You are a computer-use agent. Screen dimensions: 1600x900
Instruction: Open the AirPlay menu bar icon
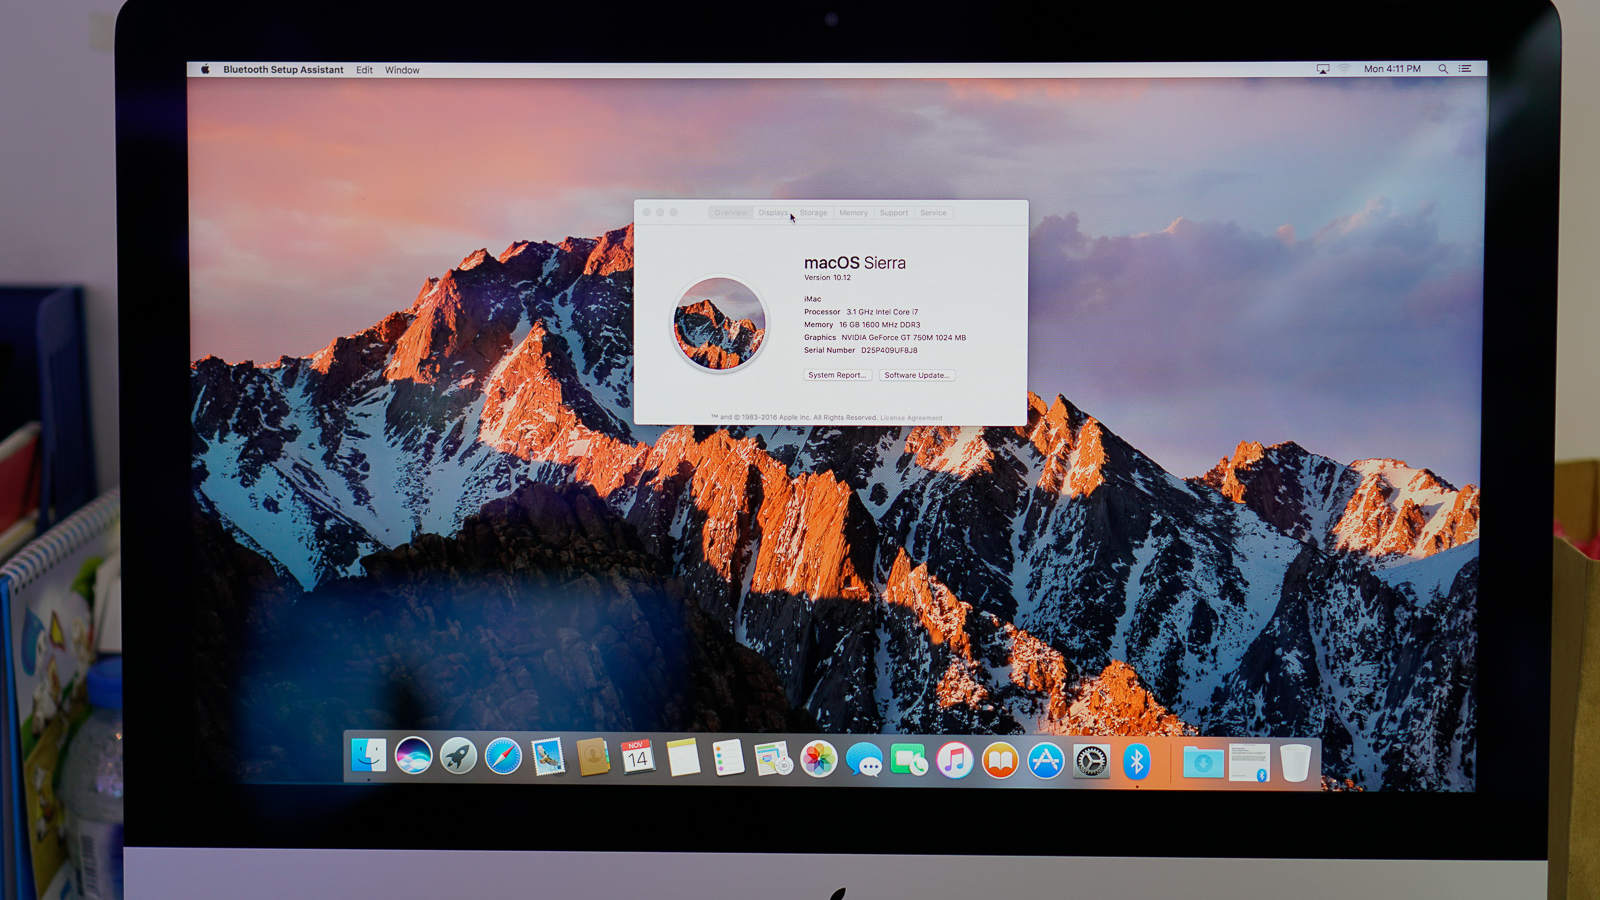click(x=1323, y=69)
